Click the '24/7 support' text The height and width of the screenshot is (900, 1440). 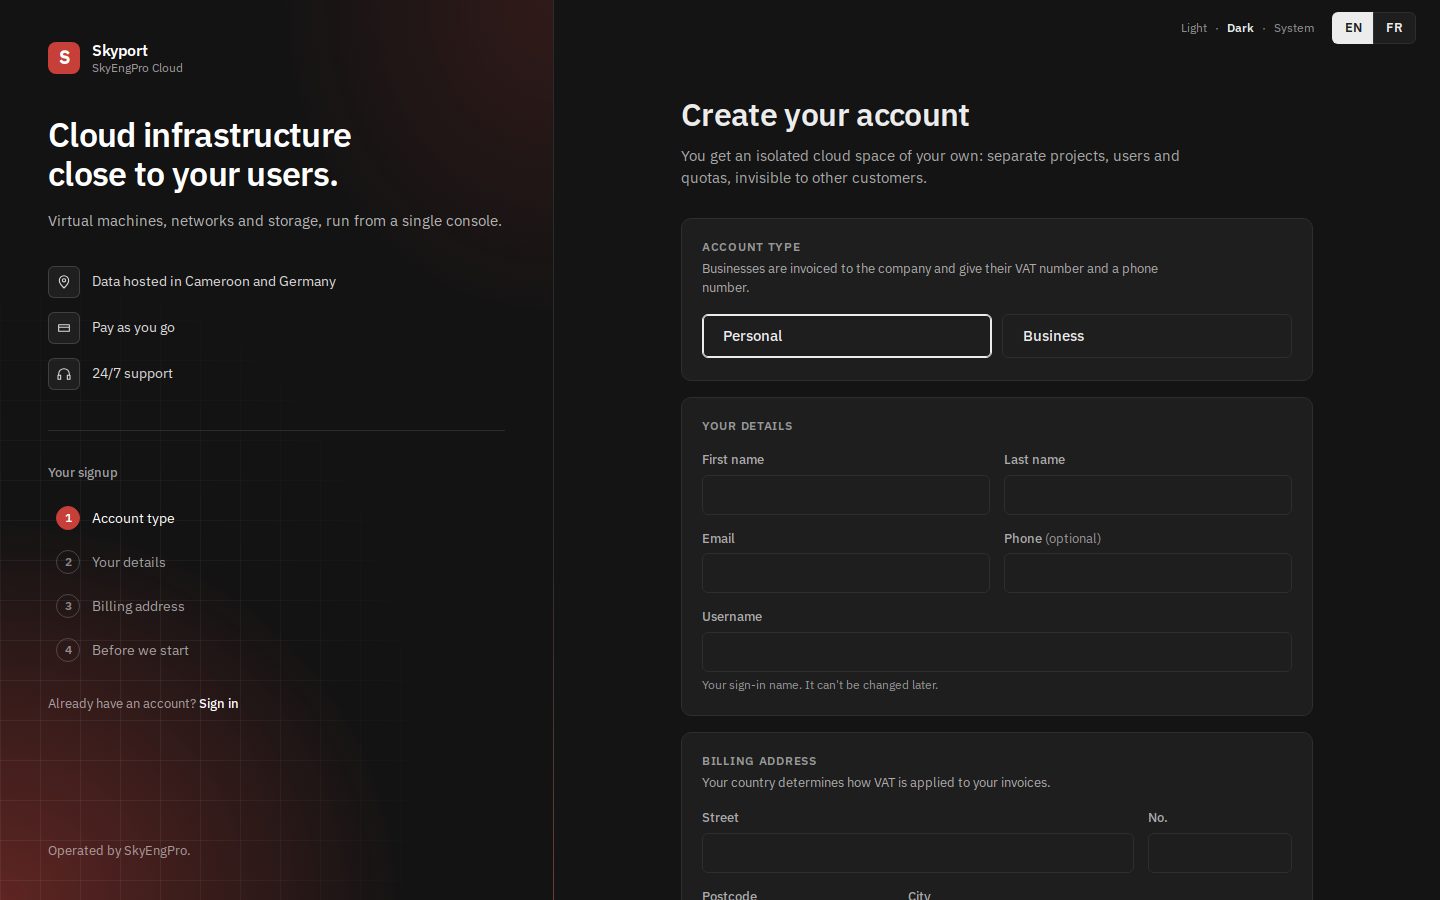132,374
